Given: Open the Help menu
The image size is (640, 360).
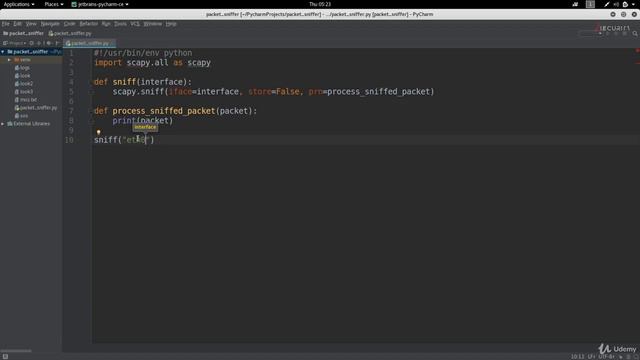Looking at the screenshot, I should tap(171, 24).
